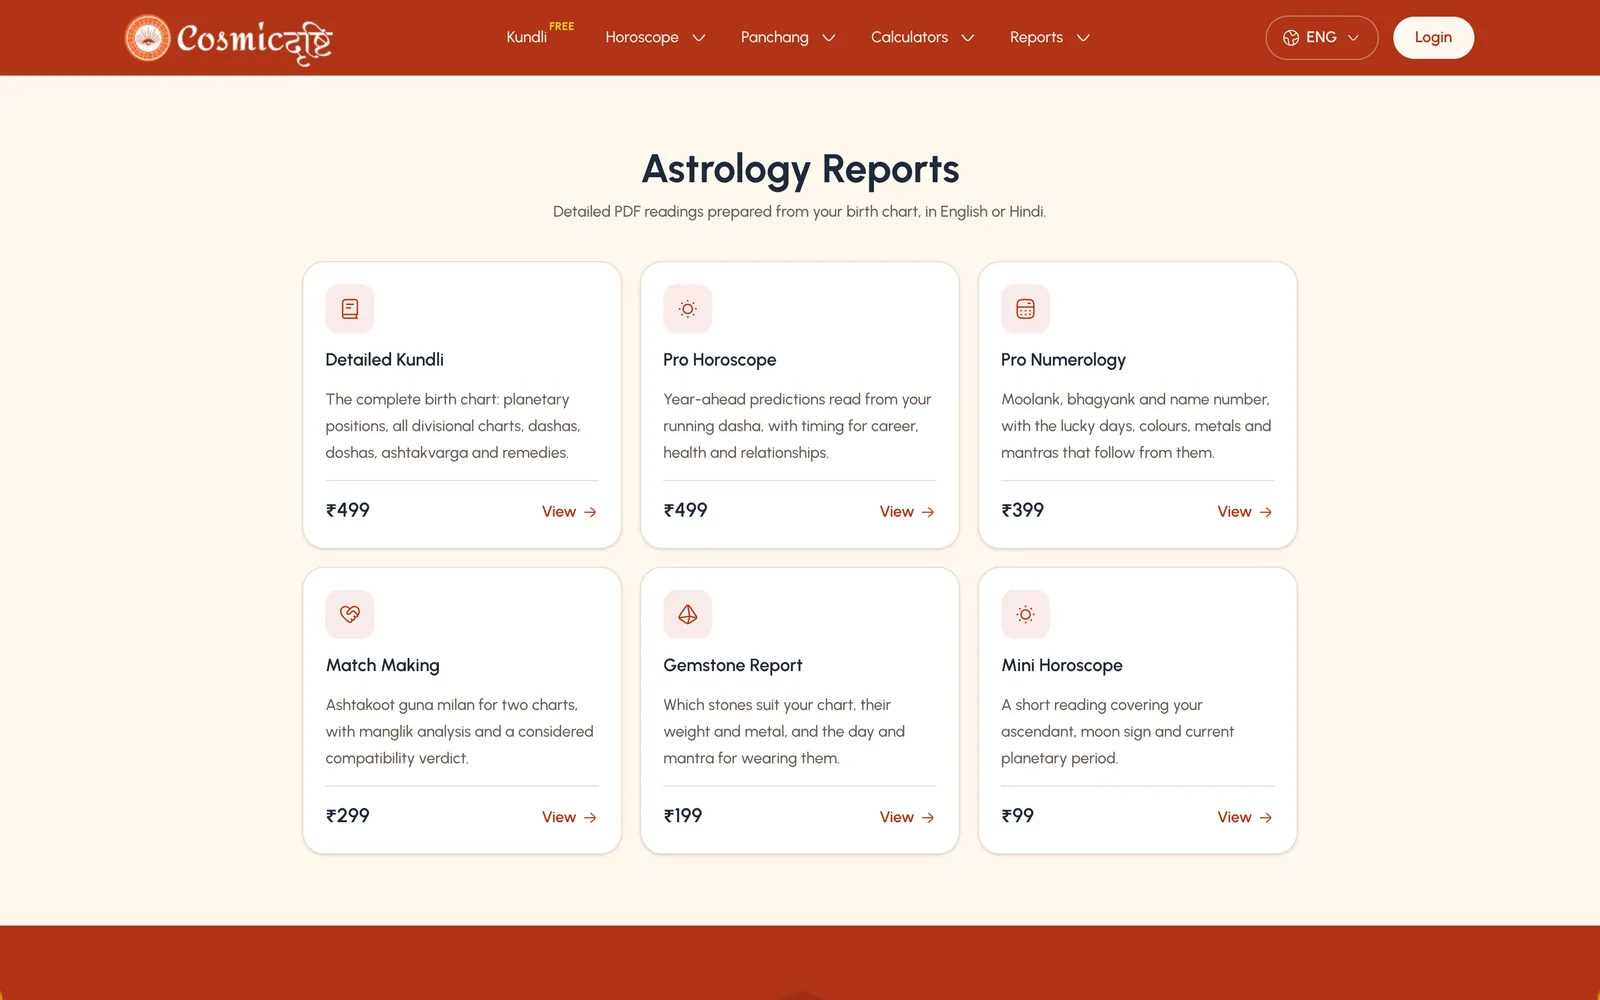View the Detailed Kundli report
Viewport: 1600px width, 1000px height.
569,512
